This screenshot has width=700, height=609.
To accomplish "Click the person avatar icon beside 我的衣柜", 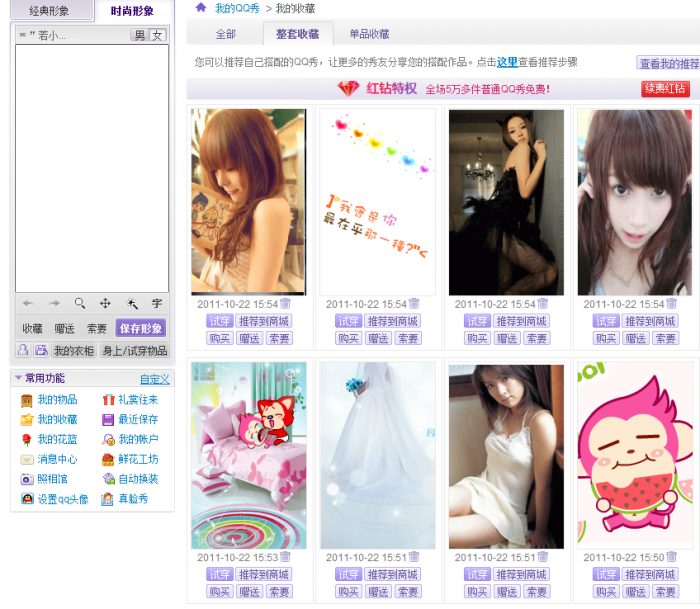I will tap(23, 350).
